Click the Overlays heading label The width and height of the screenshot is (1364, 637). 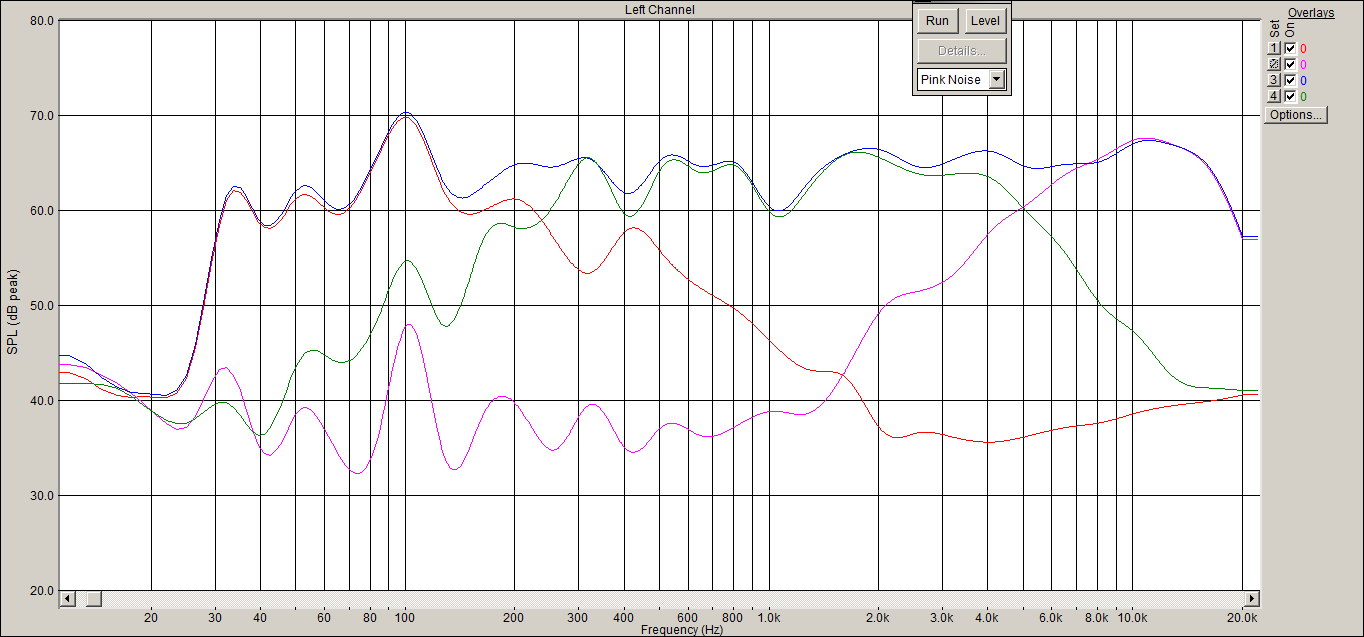coord(1310,13)
